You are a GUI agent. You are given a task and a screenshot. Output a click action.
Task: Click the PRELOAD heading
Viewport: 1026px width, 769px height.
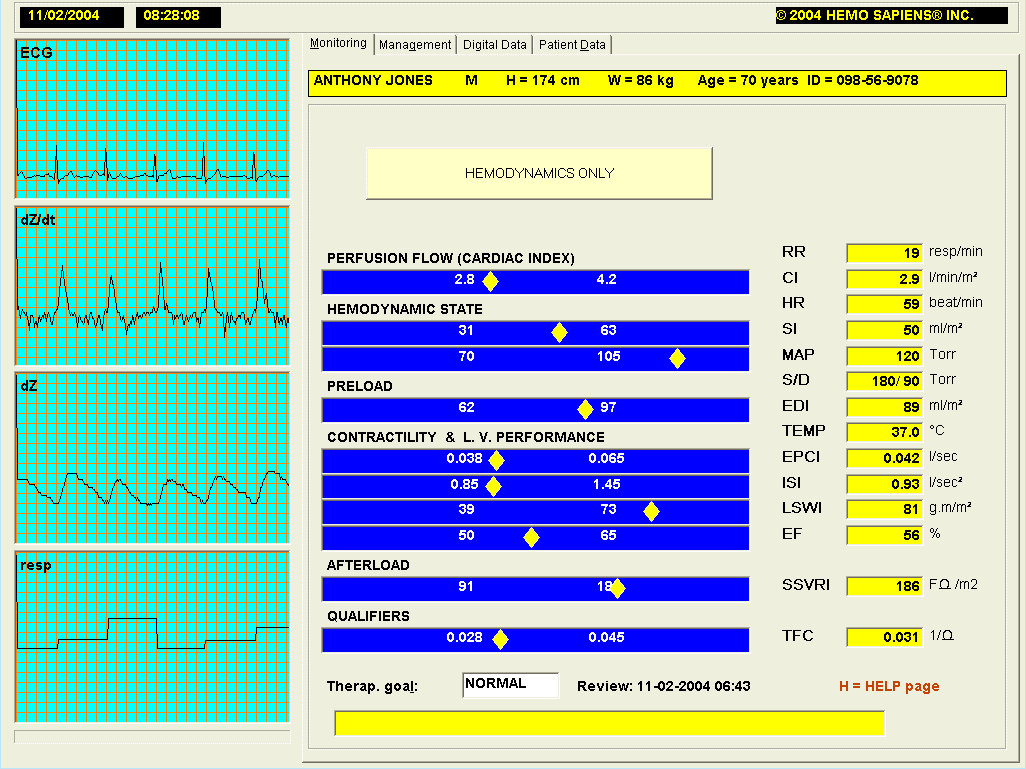(x=359, y=386)
